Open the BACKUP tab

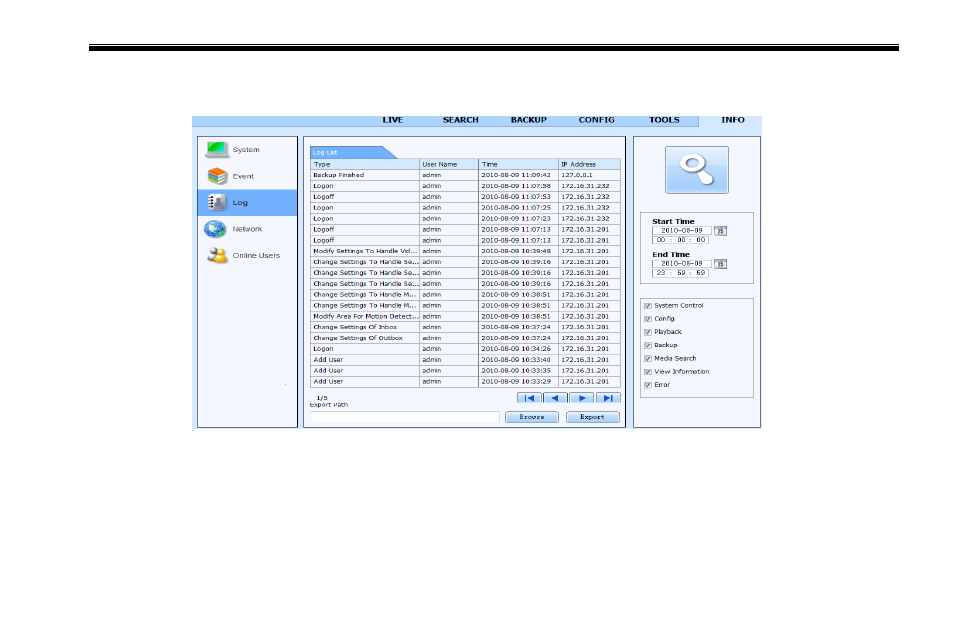point(529,120)
